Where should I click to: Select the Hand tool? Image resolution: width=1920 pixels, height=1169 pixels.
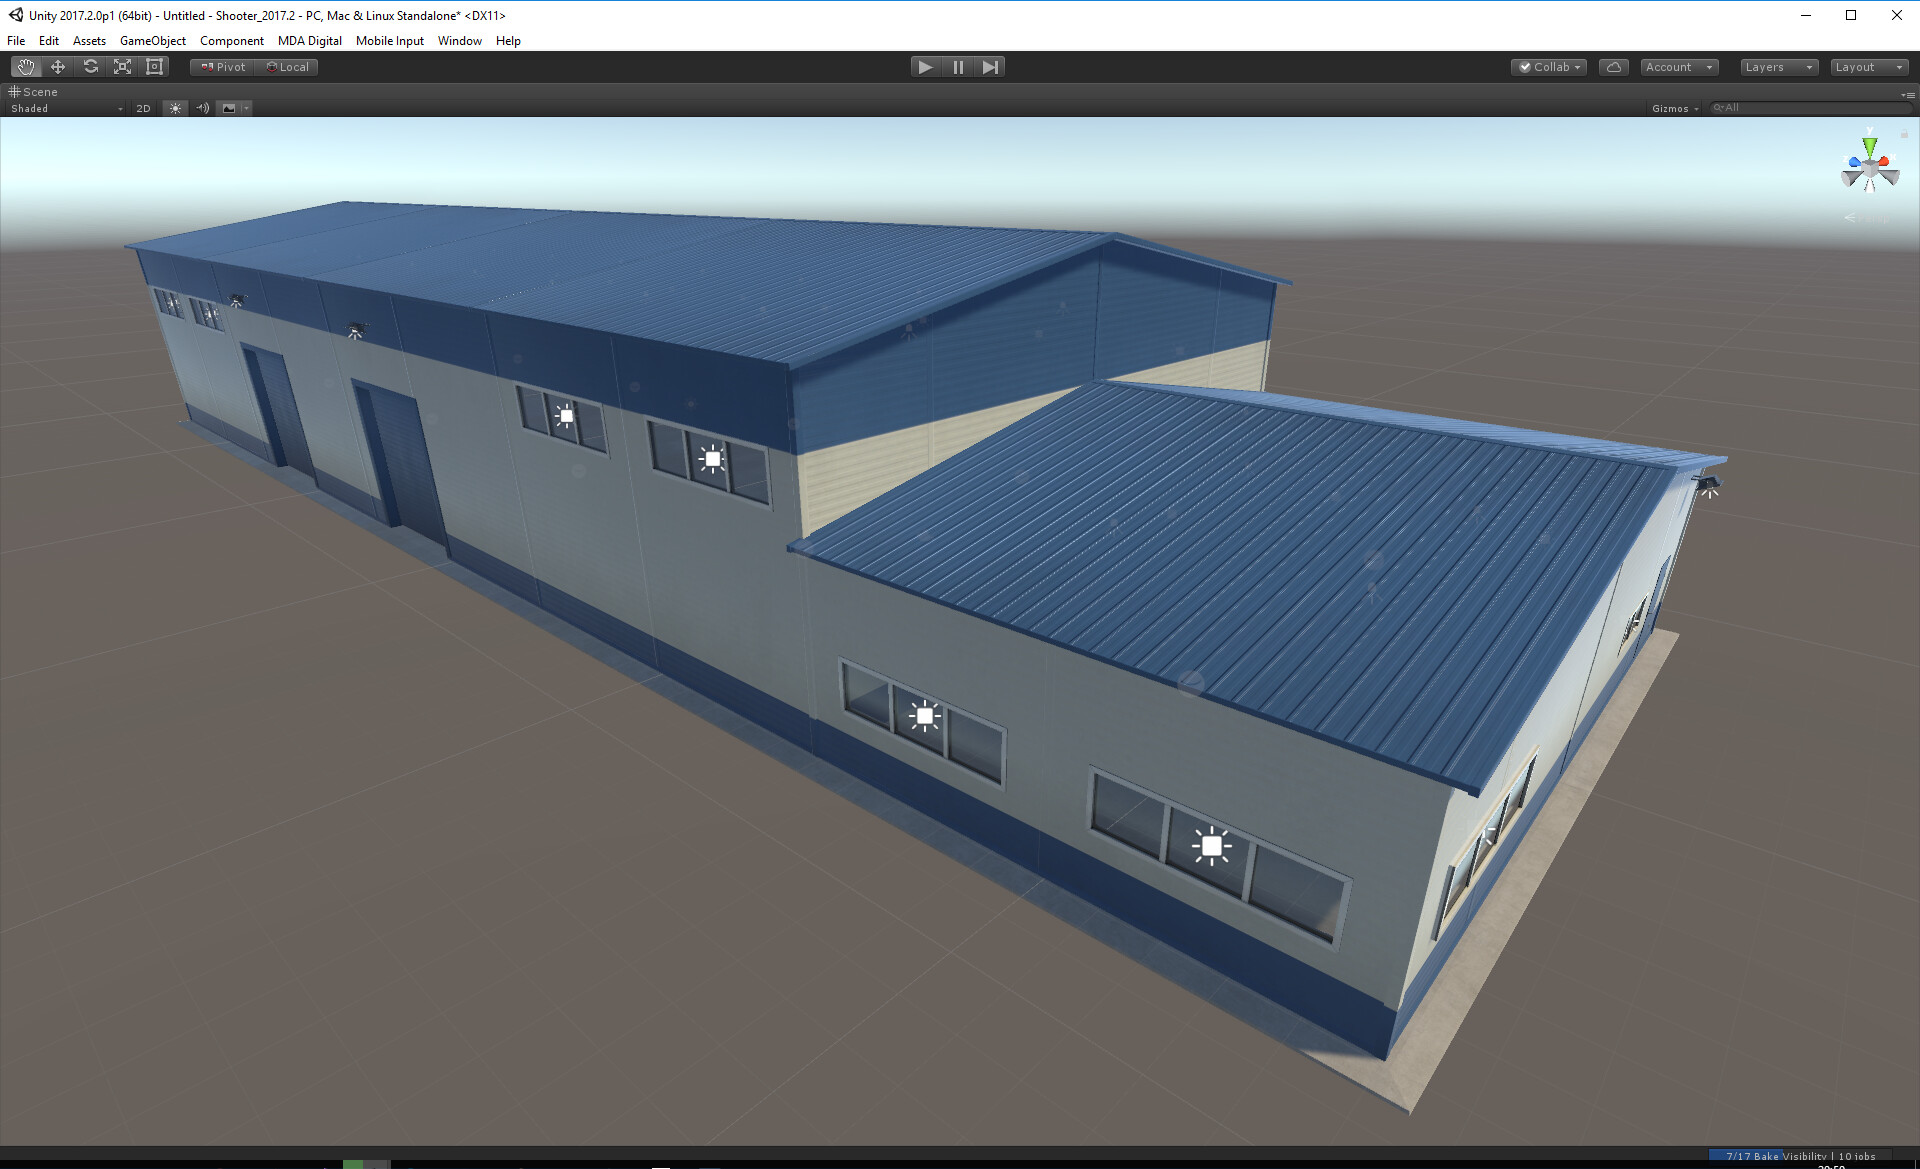26,67
